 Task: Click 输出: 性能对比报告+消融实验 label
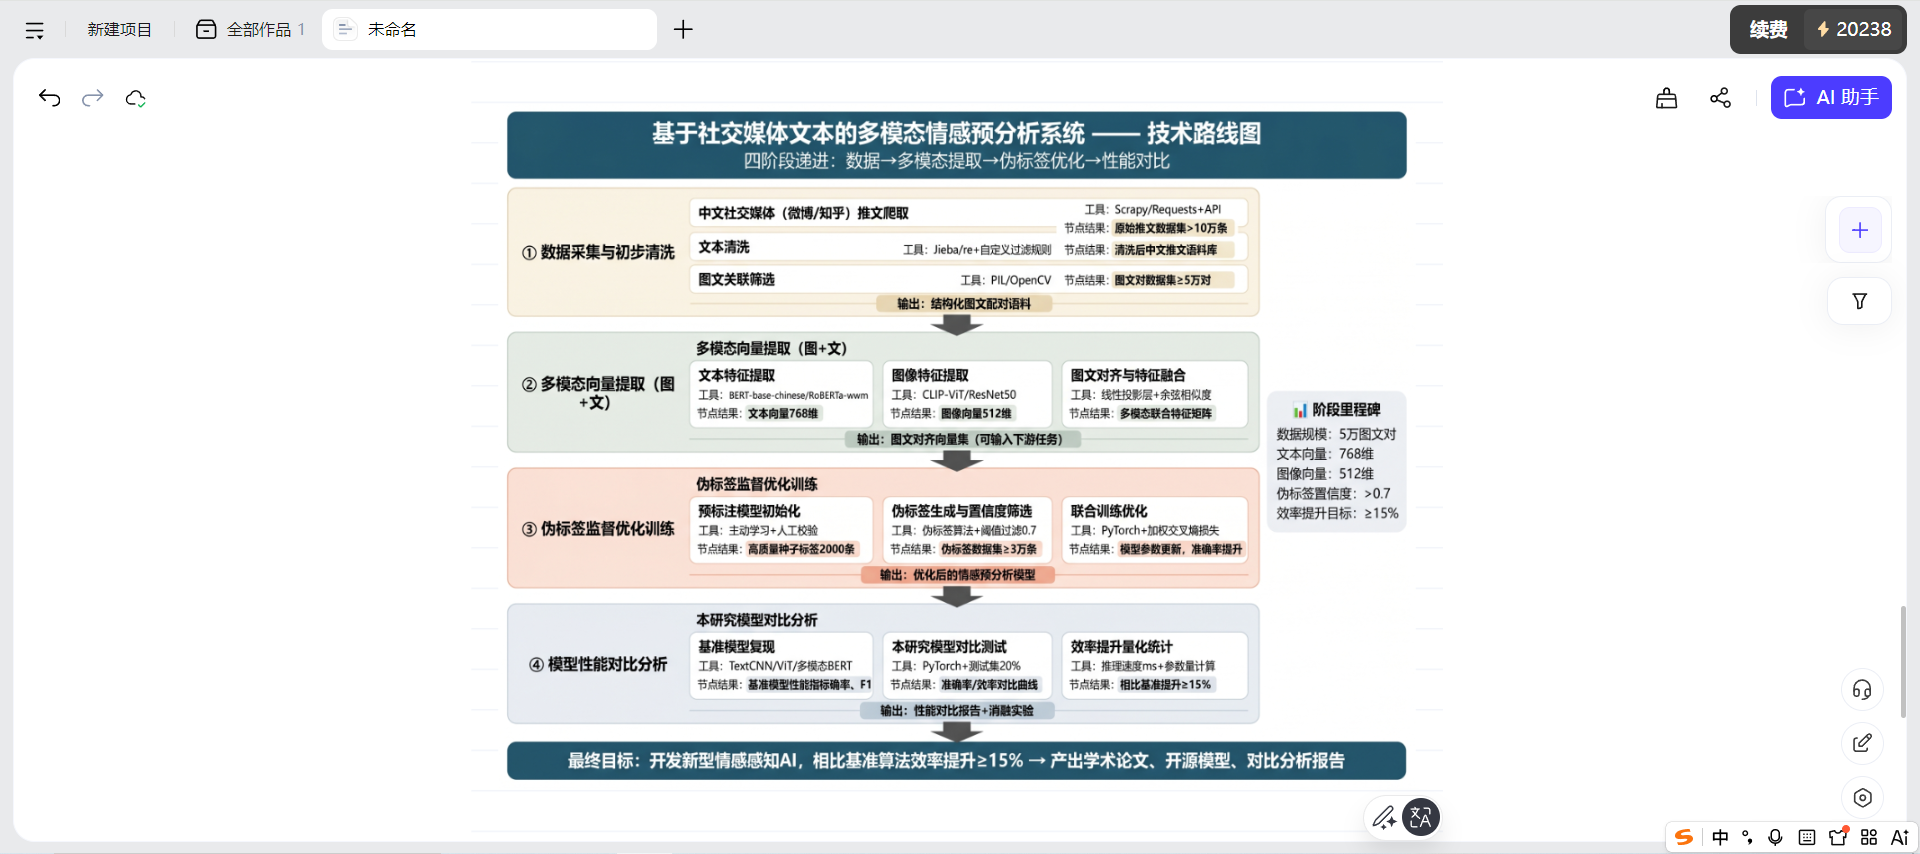pos(957,710)
